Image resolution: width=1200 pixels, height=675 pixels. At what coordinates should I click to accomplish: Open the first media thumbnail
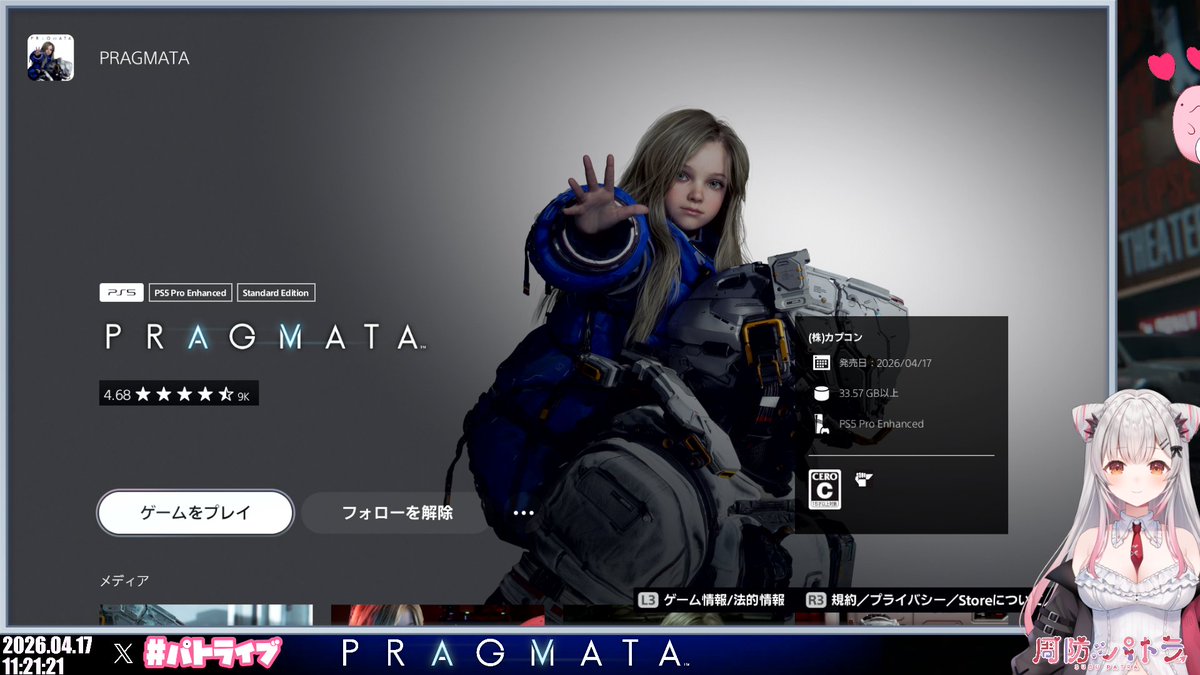(x=206, y=615)
